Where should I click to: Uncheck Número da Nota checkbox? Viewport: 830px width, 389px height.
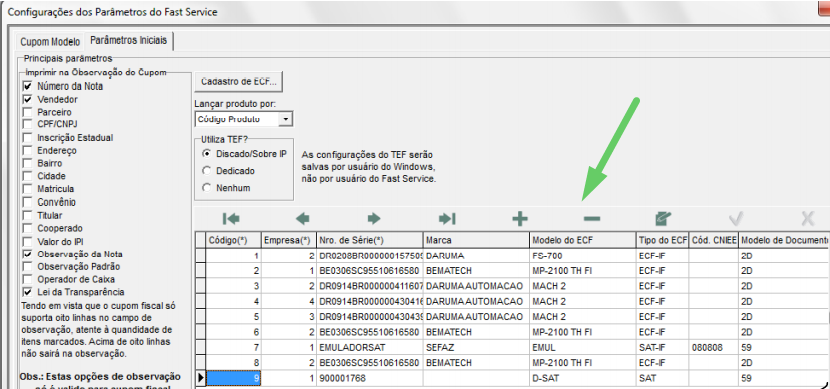pos(28,86)
